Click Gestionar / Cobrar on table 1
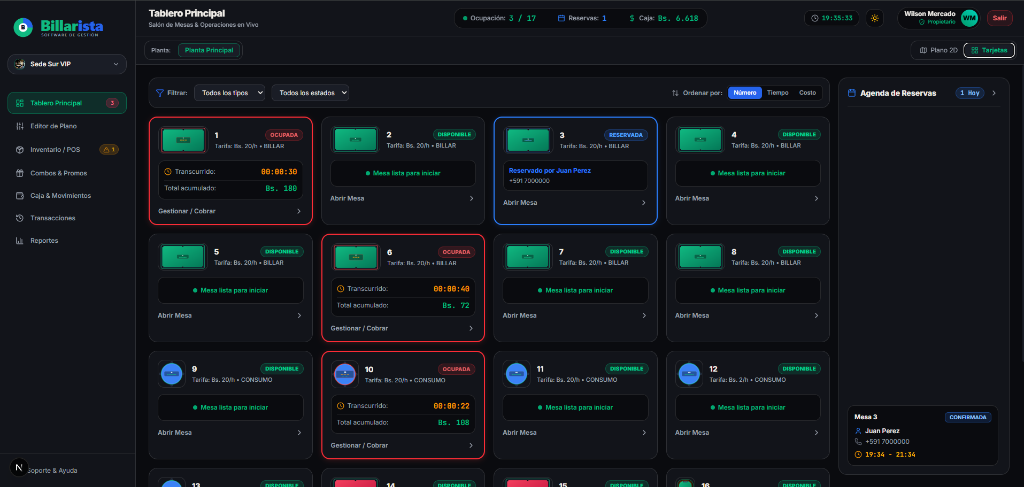Image resolution: width=1024 pixels, height=487 pixels. point(230,211)
